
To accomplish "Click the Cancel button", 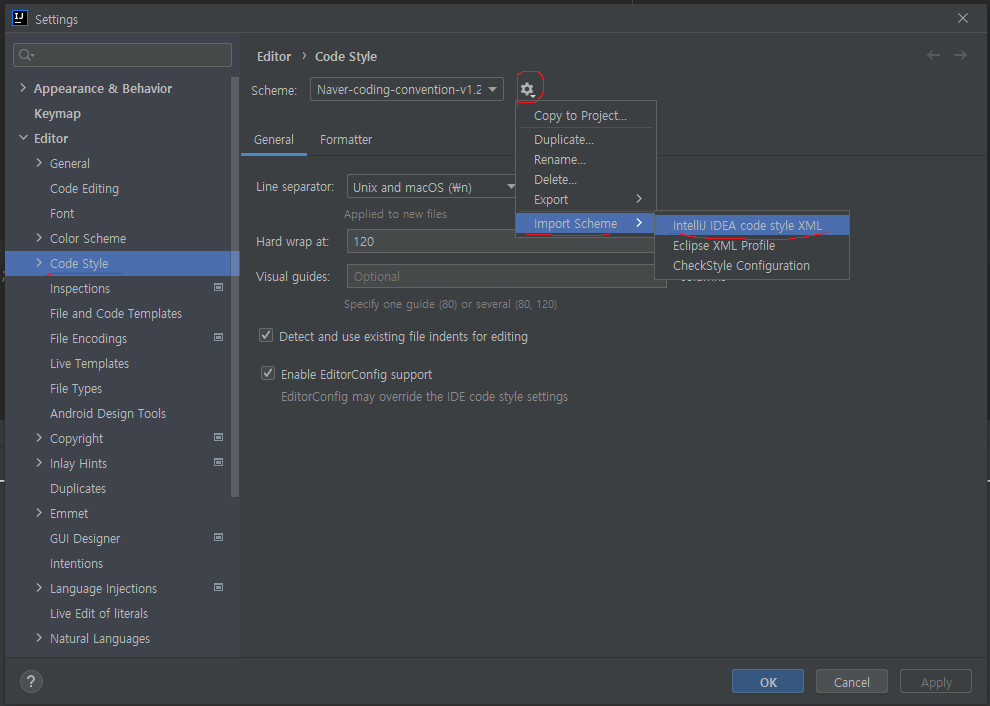I will 852,682.
